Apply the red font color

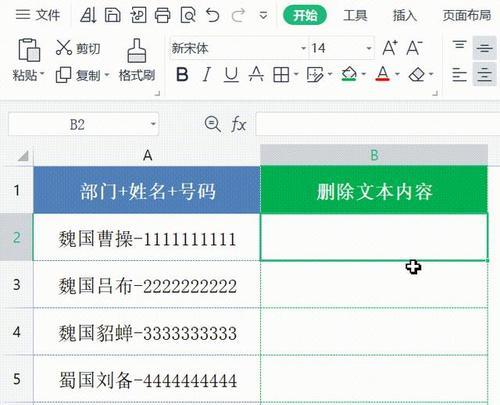point(382,74)
